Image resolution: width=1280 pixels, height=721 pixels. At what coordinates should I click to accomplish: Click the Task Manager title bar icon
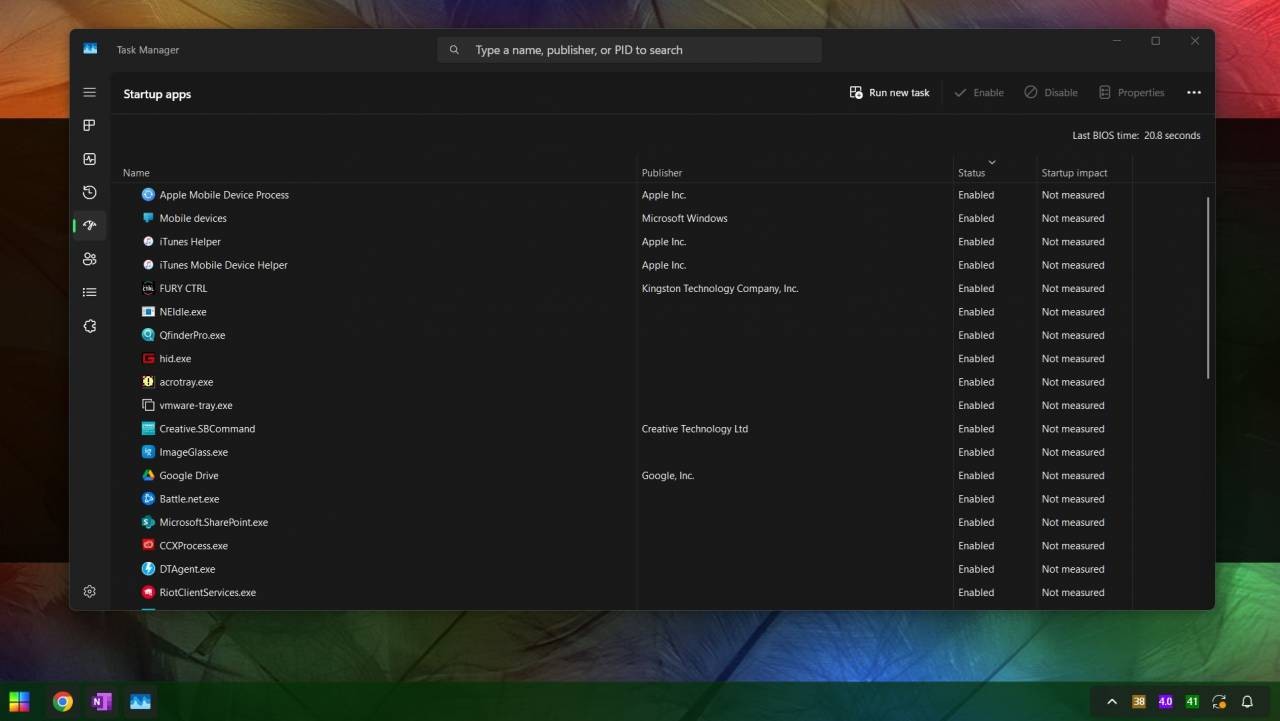(x=90, y=49)
